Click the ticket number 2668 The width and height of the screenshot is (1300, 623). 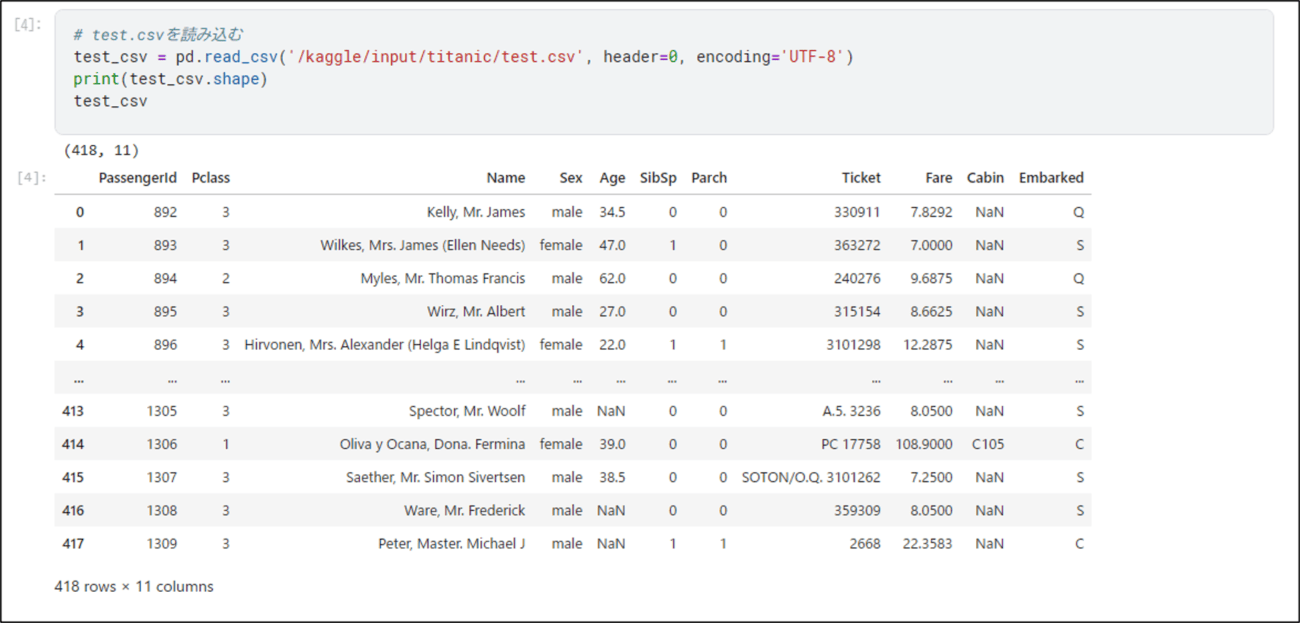point(865,543)
